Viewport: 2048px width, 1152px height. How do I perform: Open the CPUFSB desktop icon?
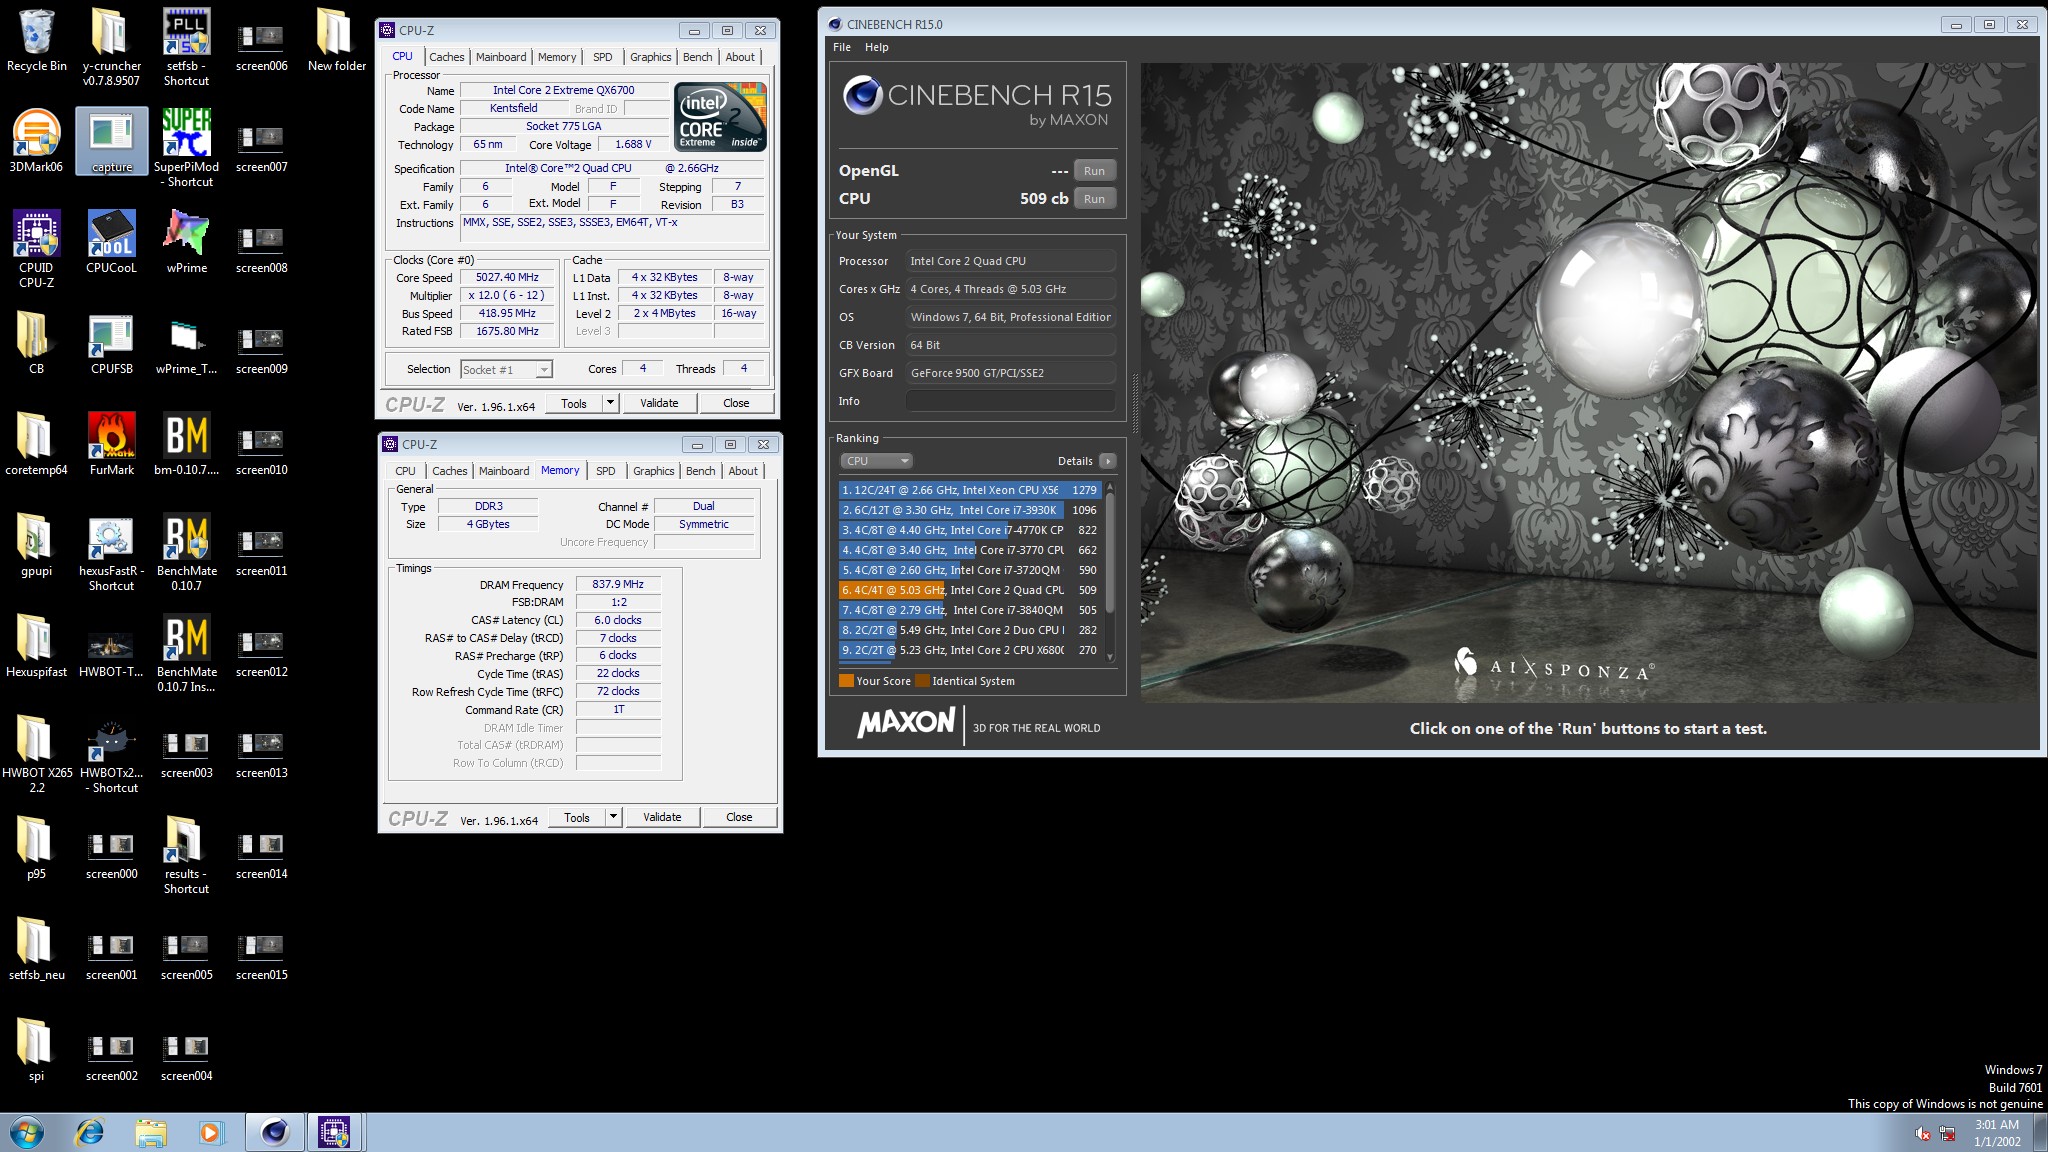click(111, 343)
